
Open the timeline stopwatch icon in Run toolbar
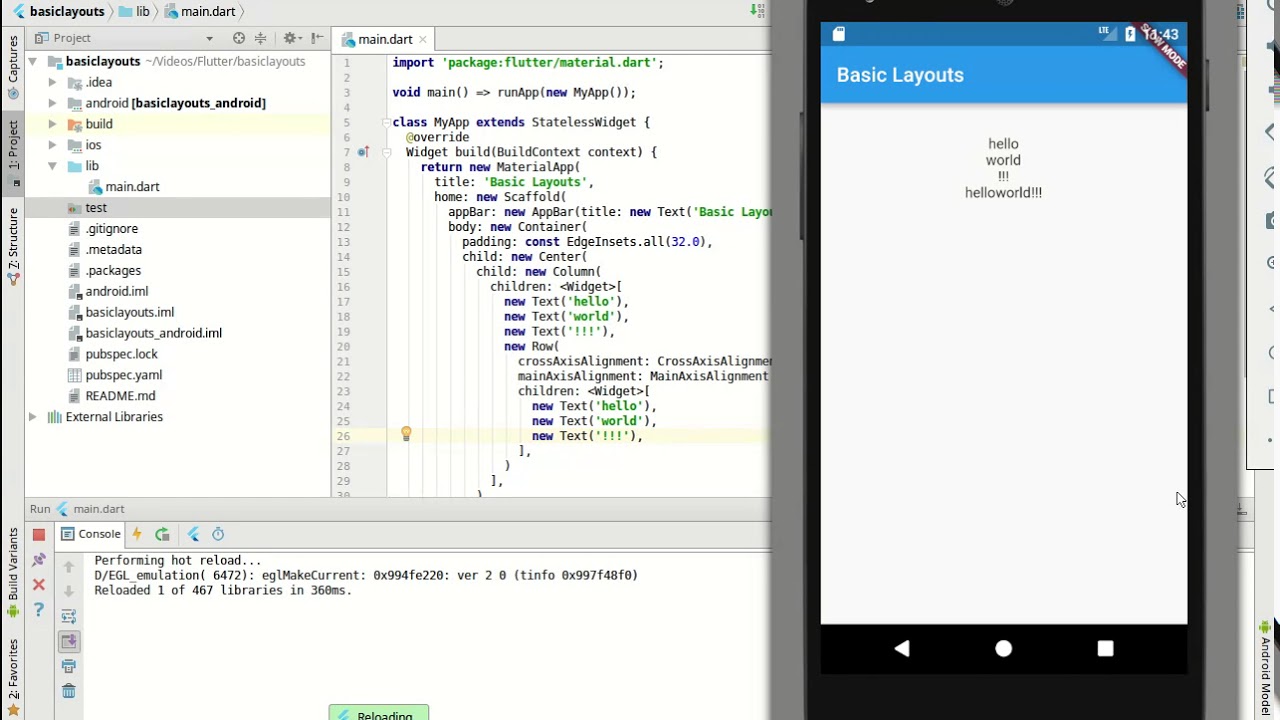pos(218,534)
